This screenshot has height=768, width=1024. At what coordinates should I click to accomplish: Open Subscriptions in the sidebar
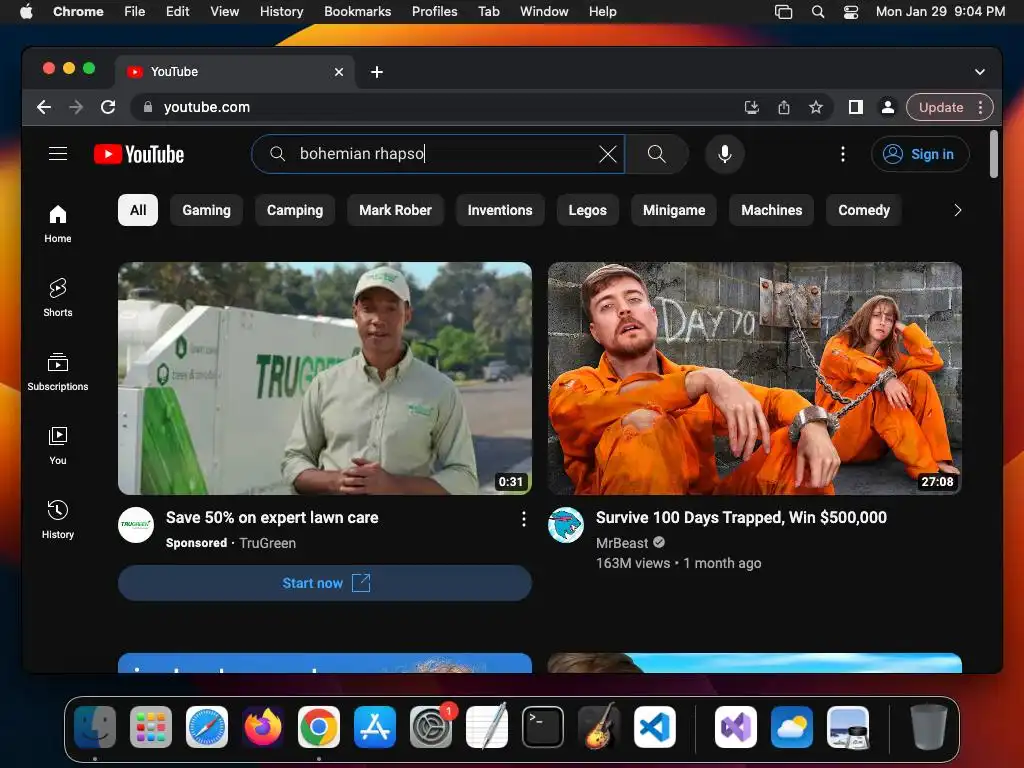click(x=58, y=372)
